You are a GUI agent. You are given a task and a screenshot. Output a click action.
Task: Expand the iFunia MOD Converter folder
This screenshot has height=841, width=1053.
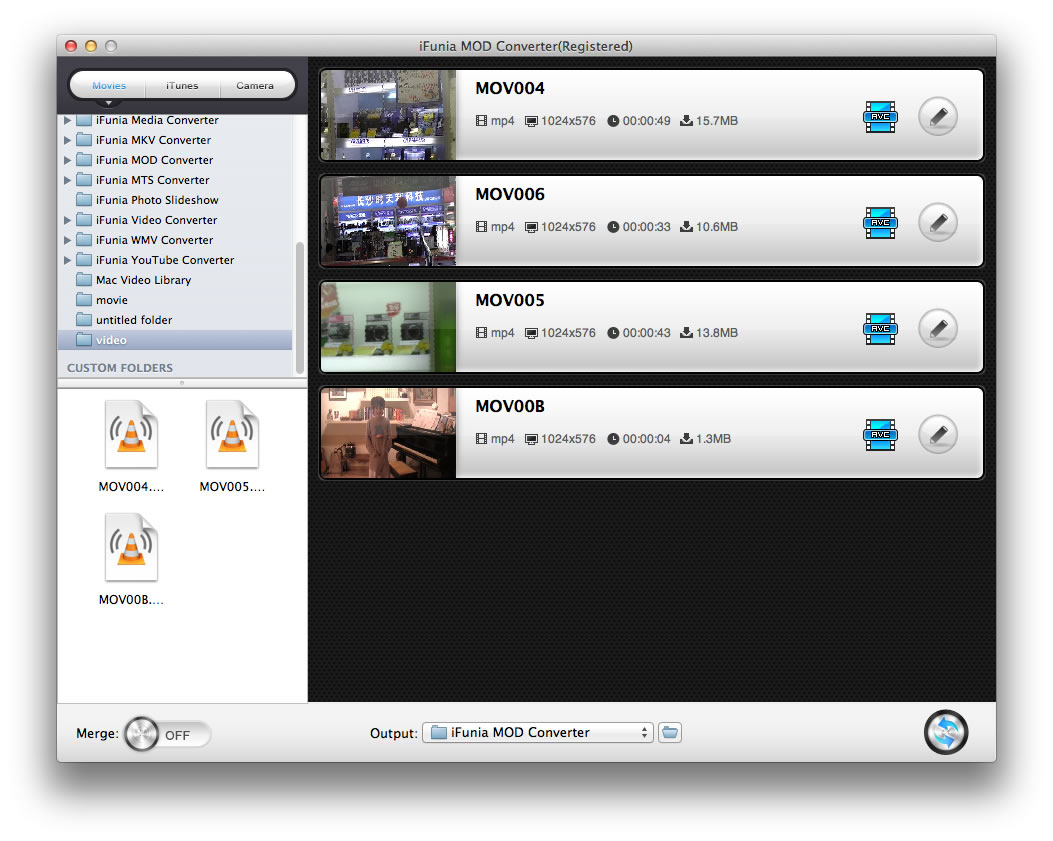[67, 161]
